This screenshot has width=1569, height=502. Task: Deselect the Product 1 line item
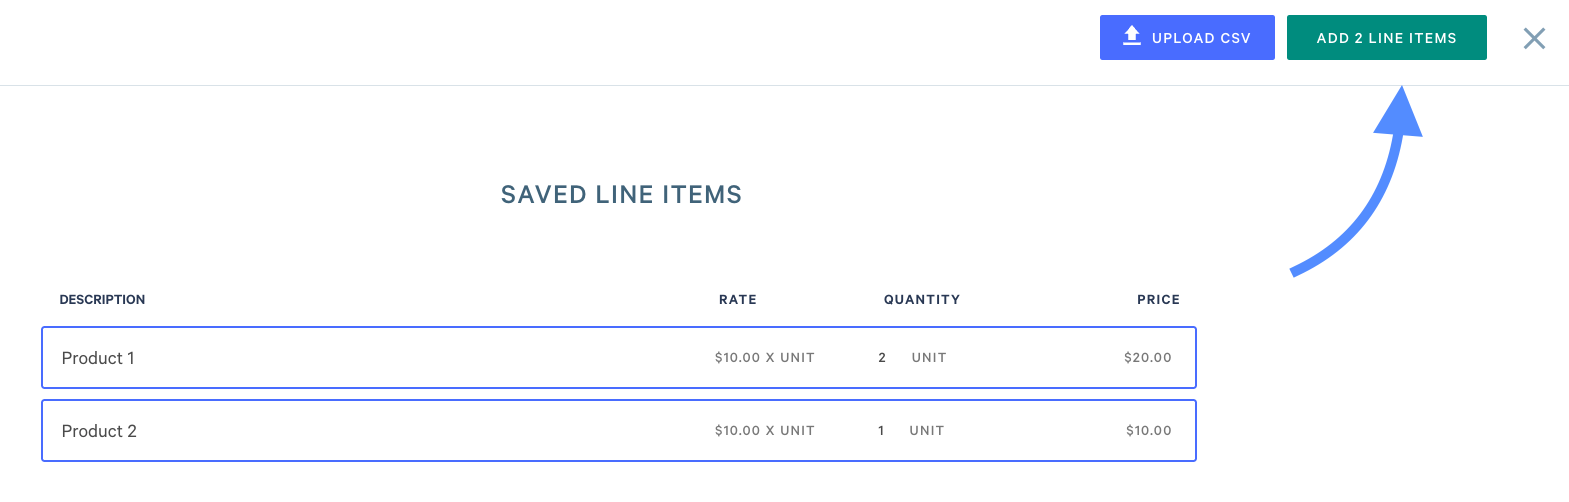[x=619, y=357]
